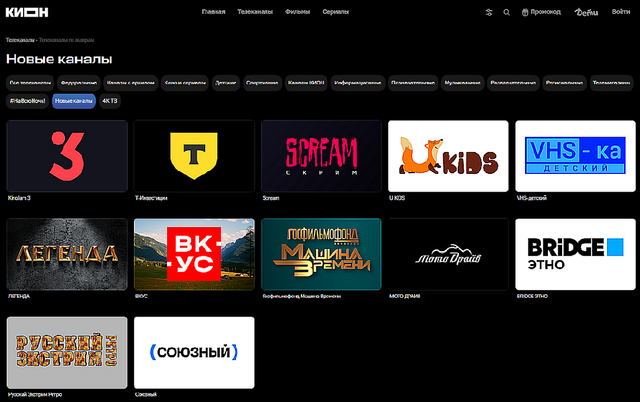The height and width of the screenshot is (402, 640).
Task: Select Детские filter chip
Action: [225, 83]
